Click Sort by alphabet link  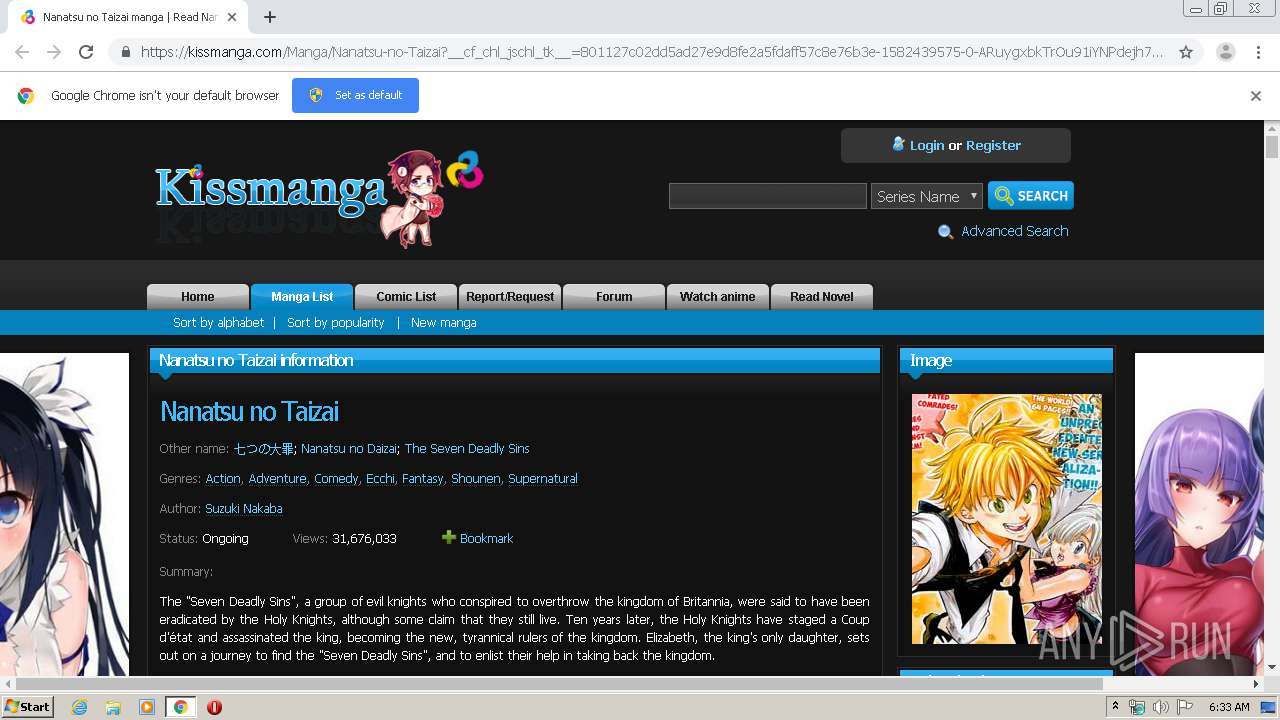[x=218, y=322]
